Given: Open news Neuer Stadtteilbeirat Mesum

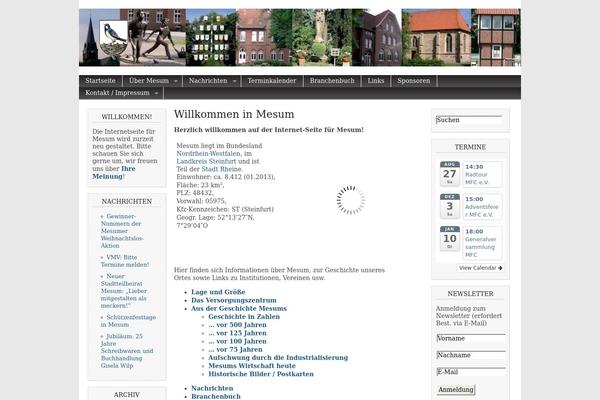Looking at the screenshot, I should coord(124,291).
